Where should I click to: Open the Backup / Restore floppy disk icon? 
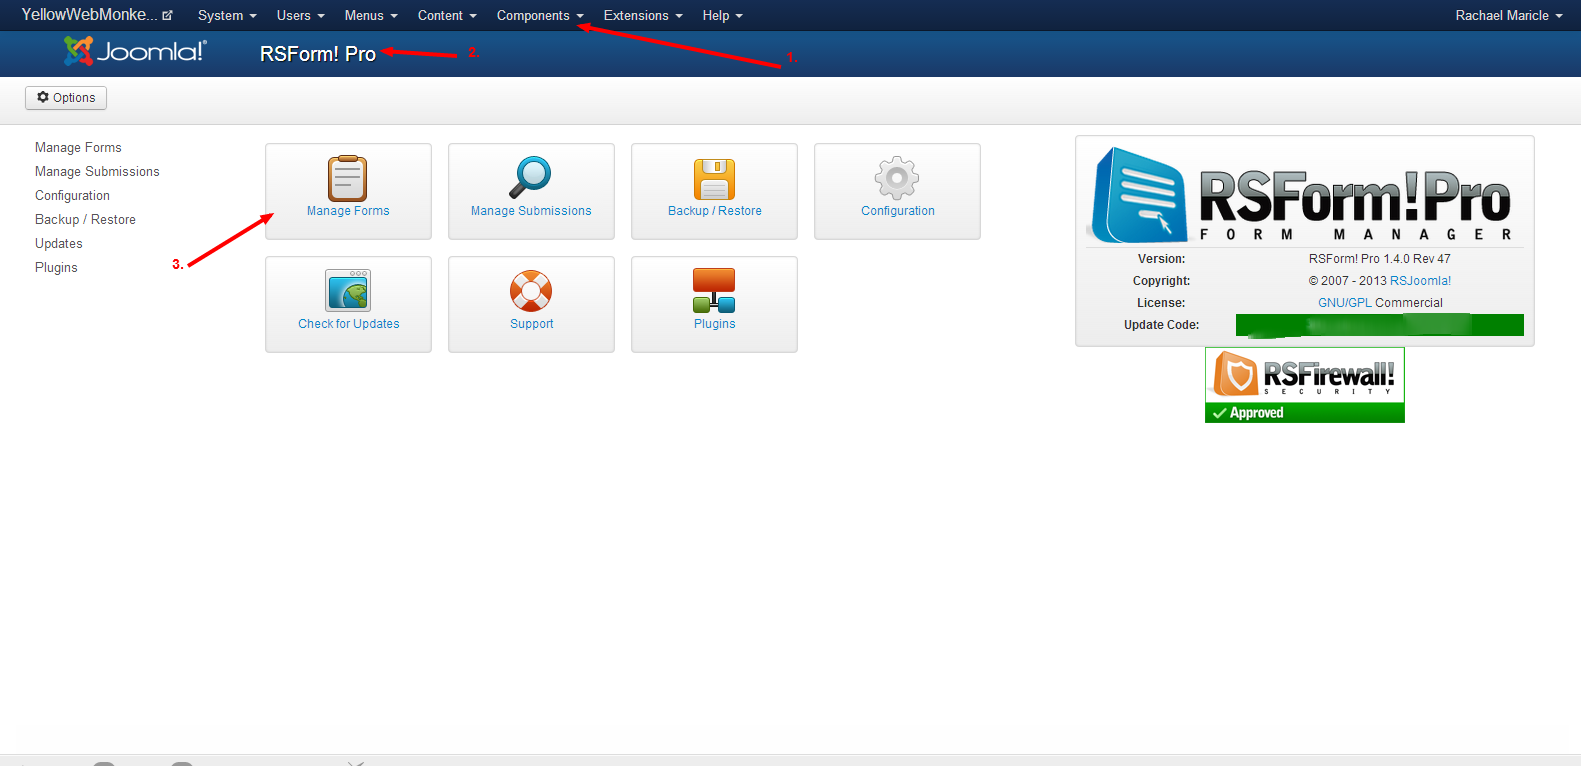[x=714, y=180]
